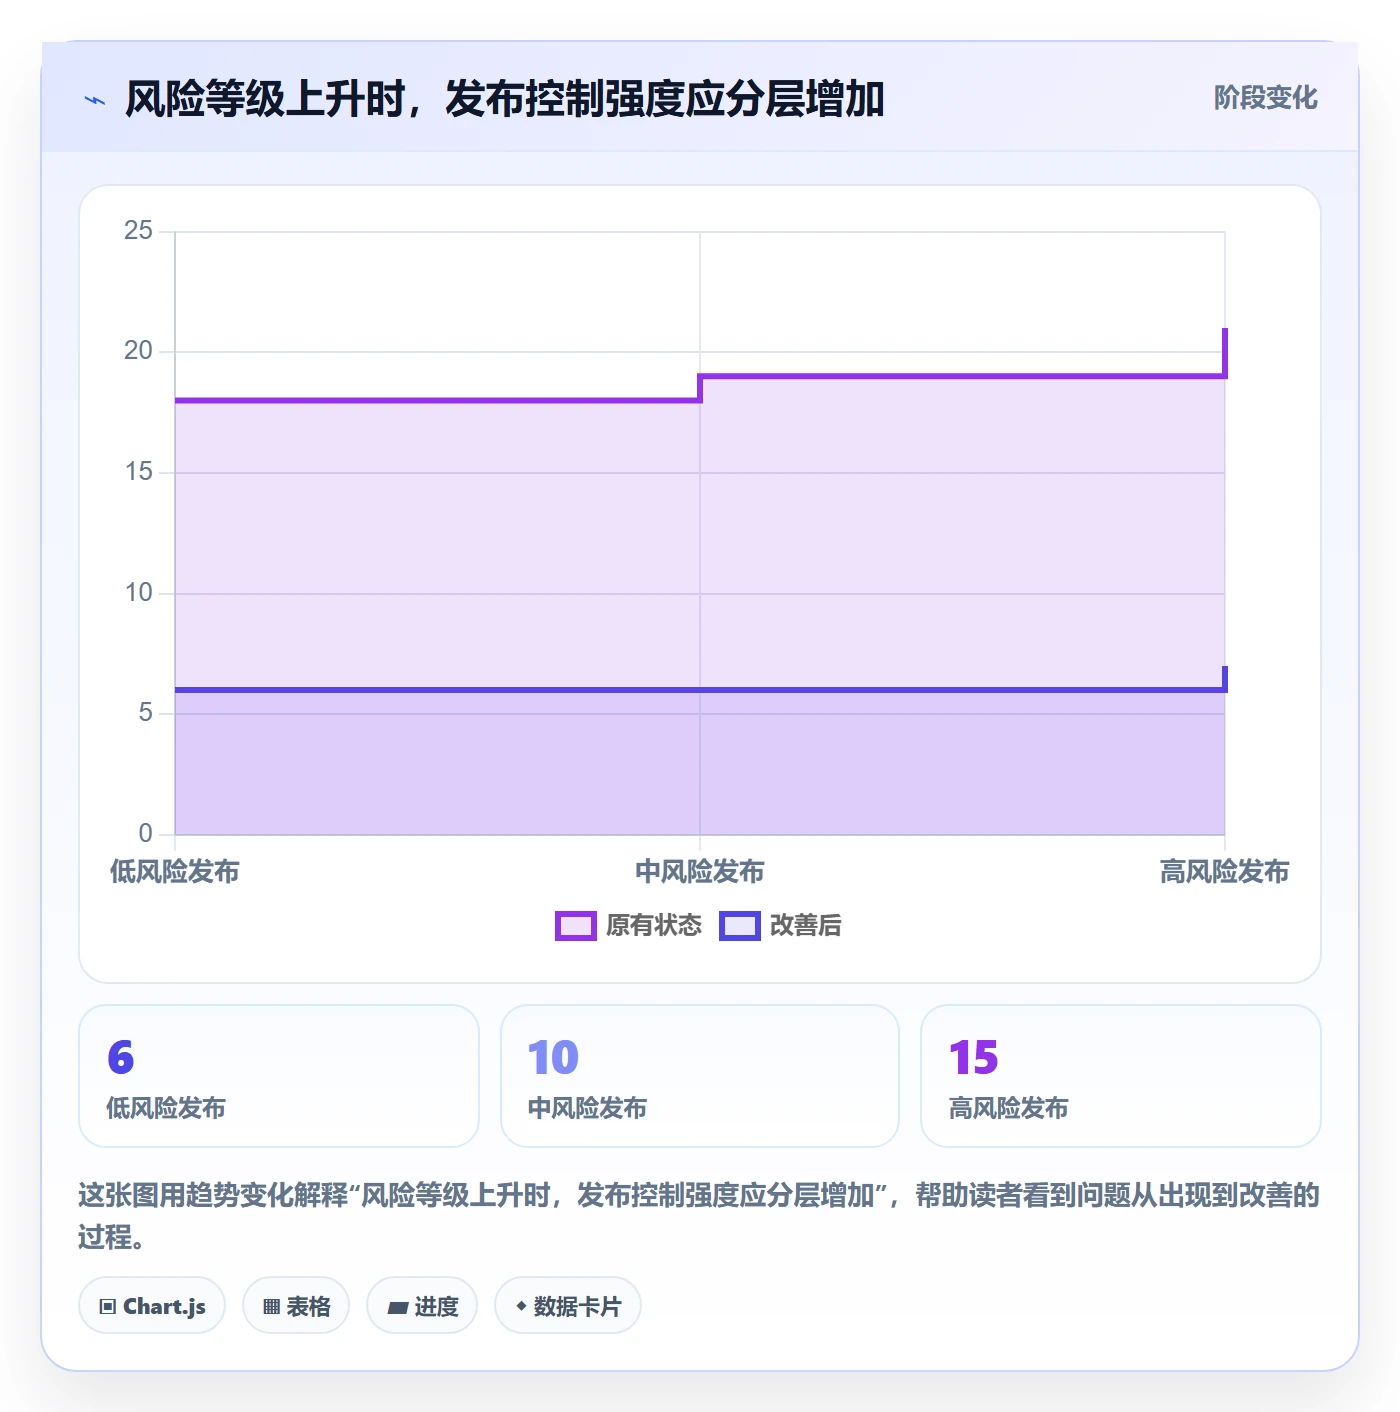Click the square icon in Chart.js tag
Viewport: 1400px width, 1412px height.
pyautogui.click(x=108, y=1307)
